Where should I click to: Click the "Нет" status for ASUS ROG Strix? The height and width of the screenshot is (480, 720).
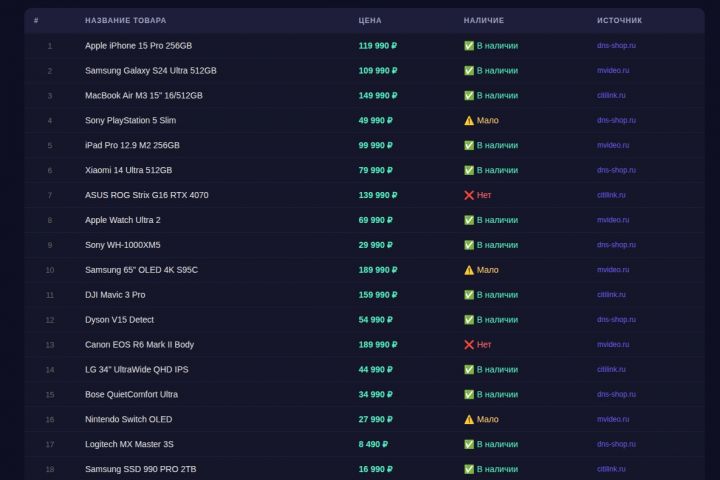[x=484, y=195]
